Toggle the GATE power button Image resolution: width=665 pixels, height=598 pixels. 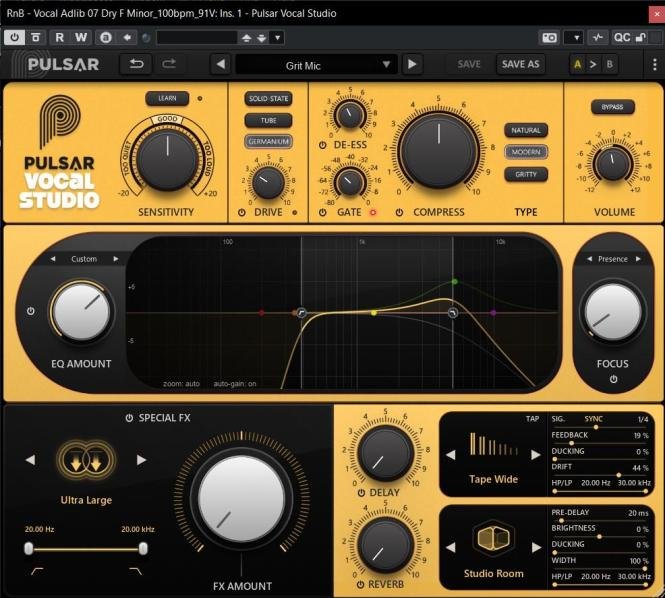coord(323,212)
